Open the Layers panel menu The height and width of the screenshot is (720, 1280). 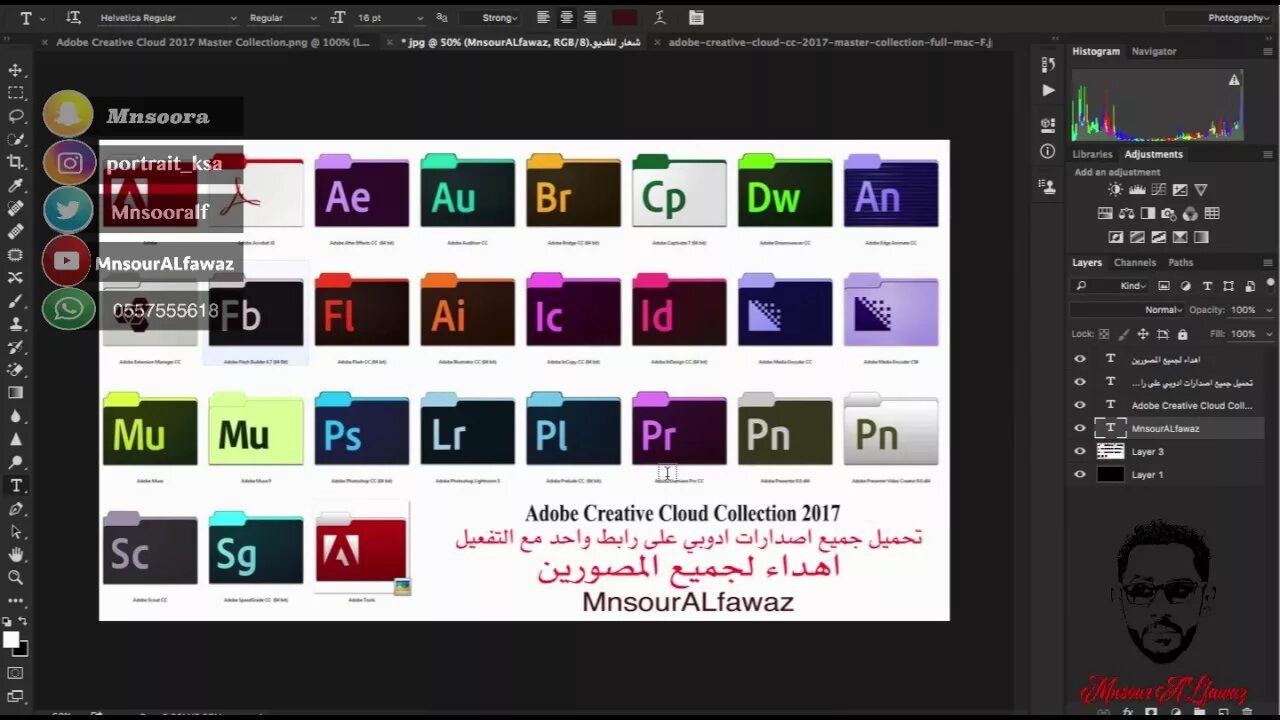[1268, 262]
